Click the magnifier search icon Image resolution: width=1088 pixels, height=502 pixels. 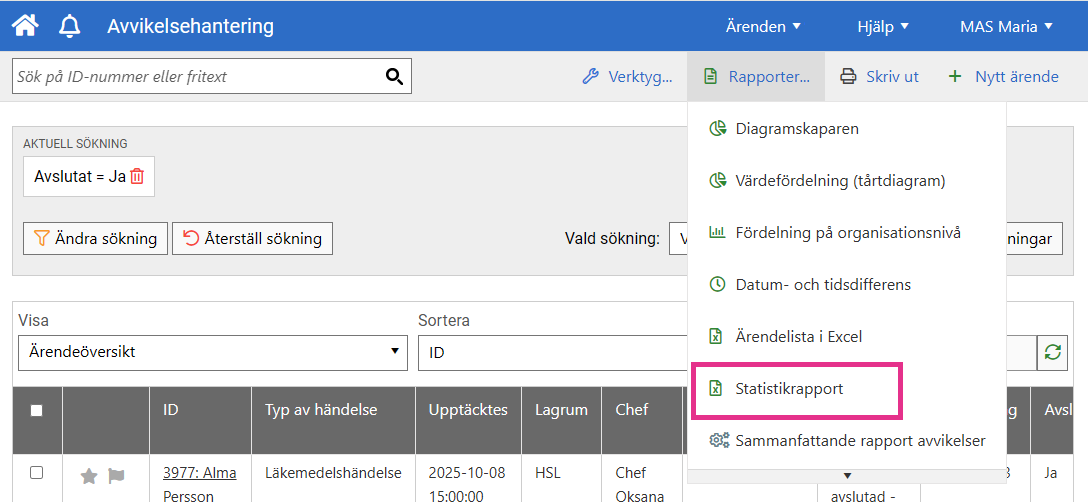(394, 76)
